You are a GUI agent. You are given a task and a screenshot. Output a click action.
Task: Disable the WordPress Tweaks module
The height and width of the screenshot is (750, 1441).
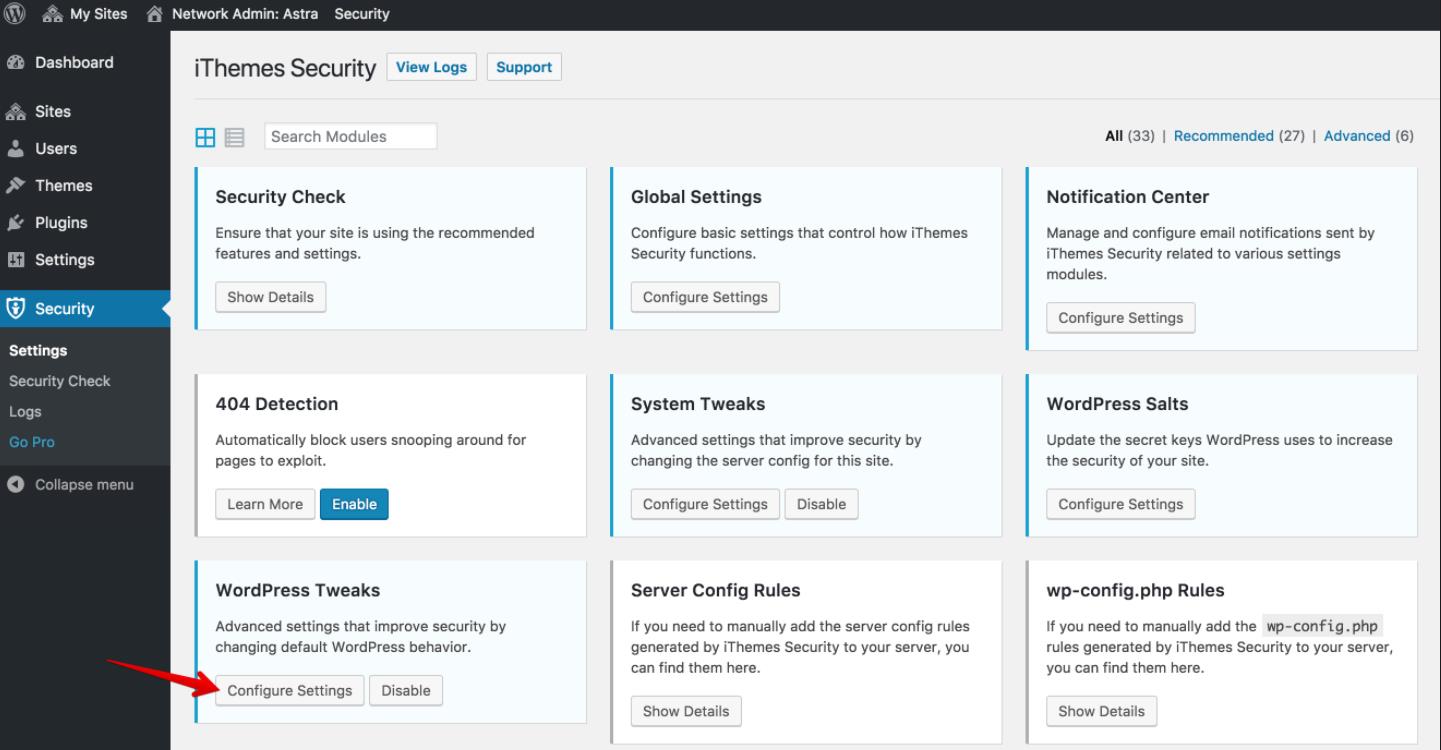406,690
